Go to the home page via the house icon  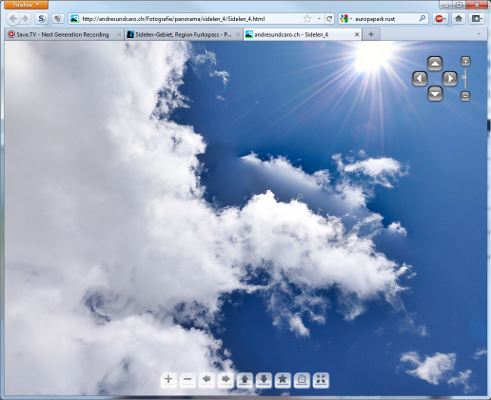[x=459, y=19]
